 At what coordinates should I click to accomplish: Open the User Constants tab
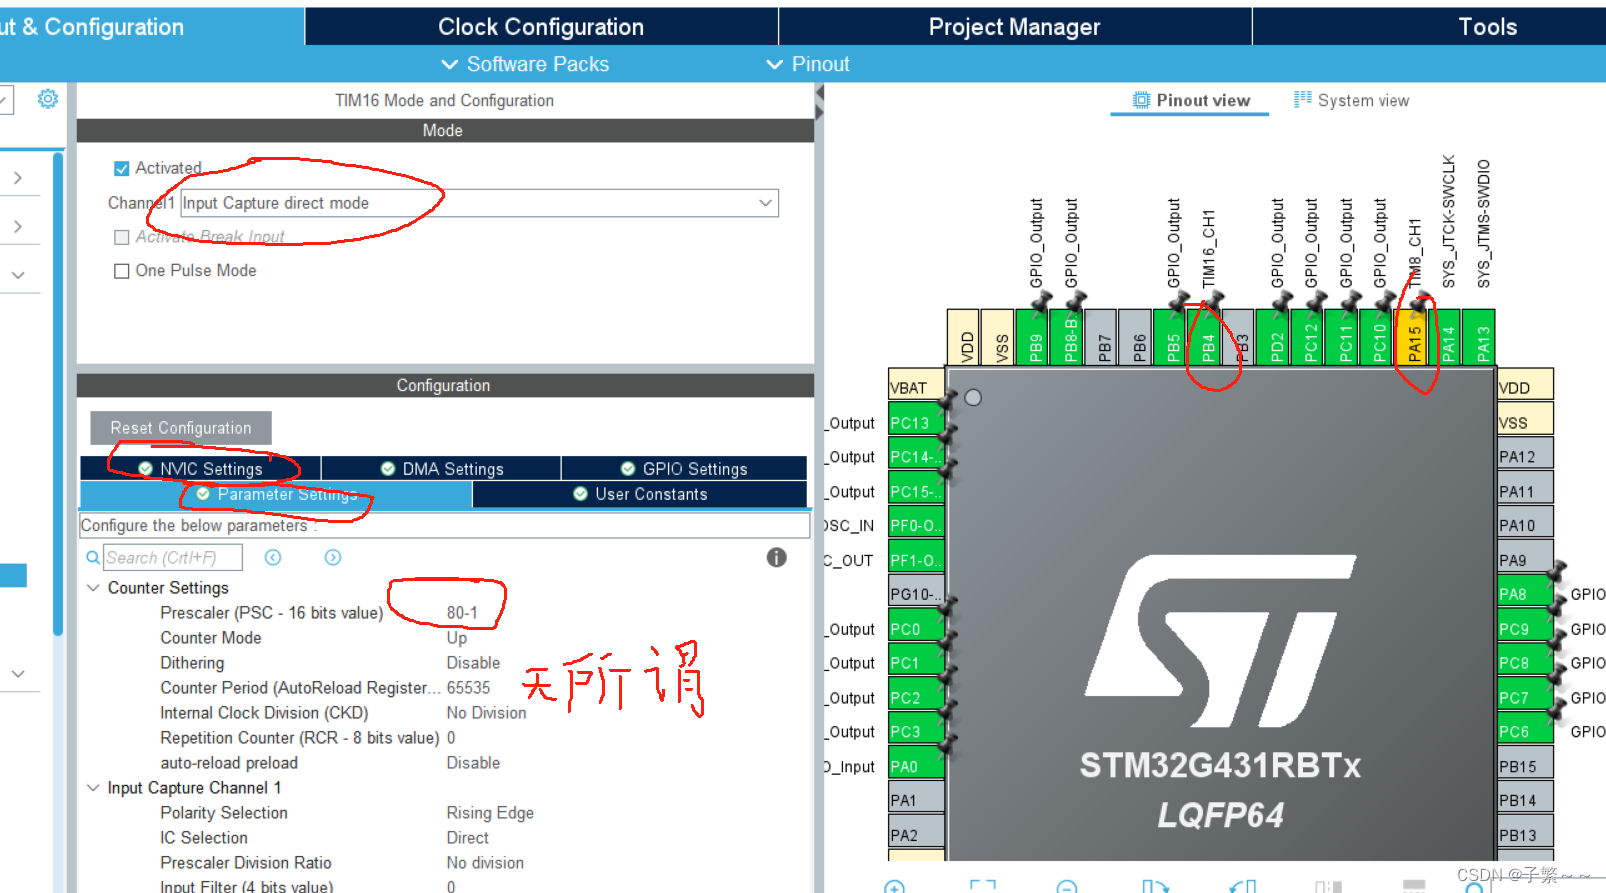click(640, 494)
